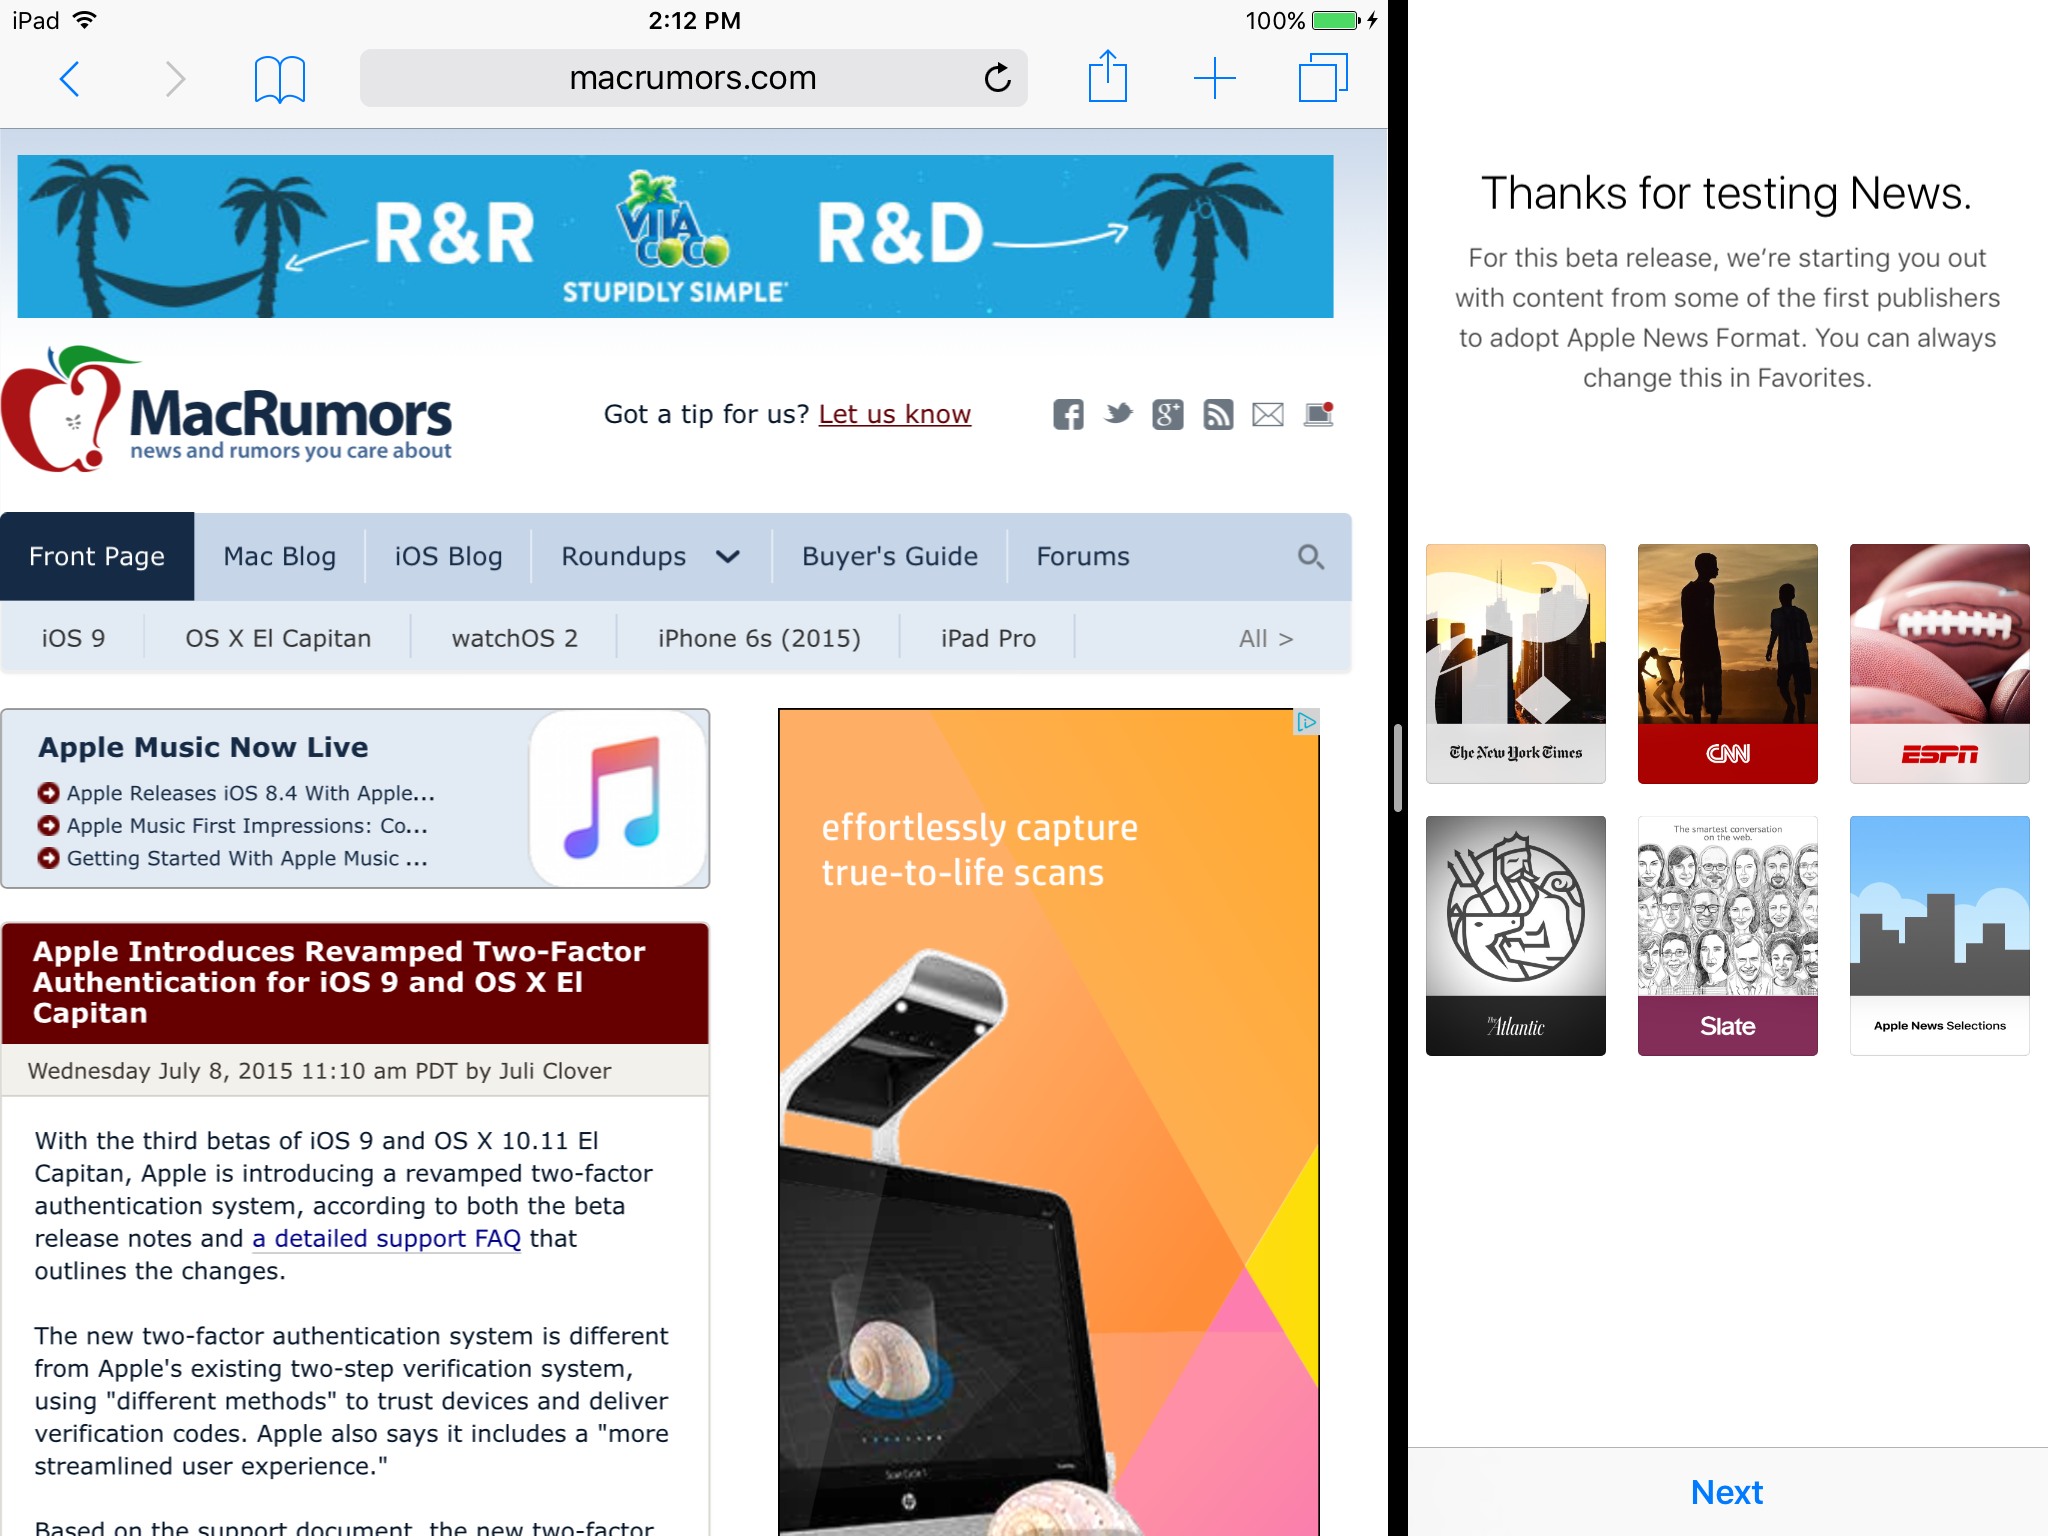Tap the battery indicator in status bar

(1336, 20)
